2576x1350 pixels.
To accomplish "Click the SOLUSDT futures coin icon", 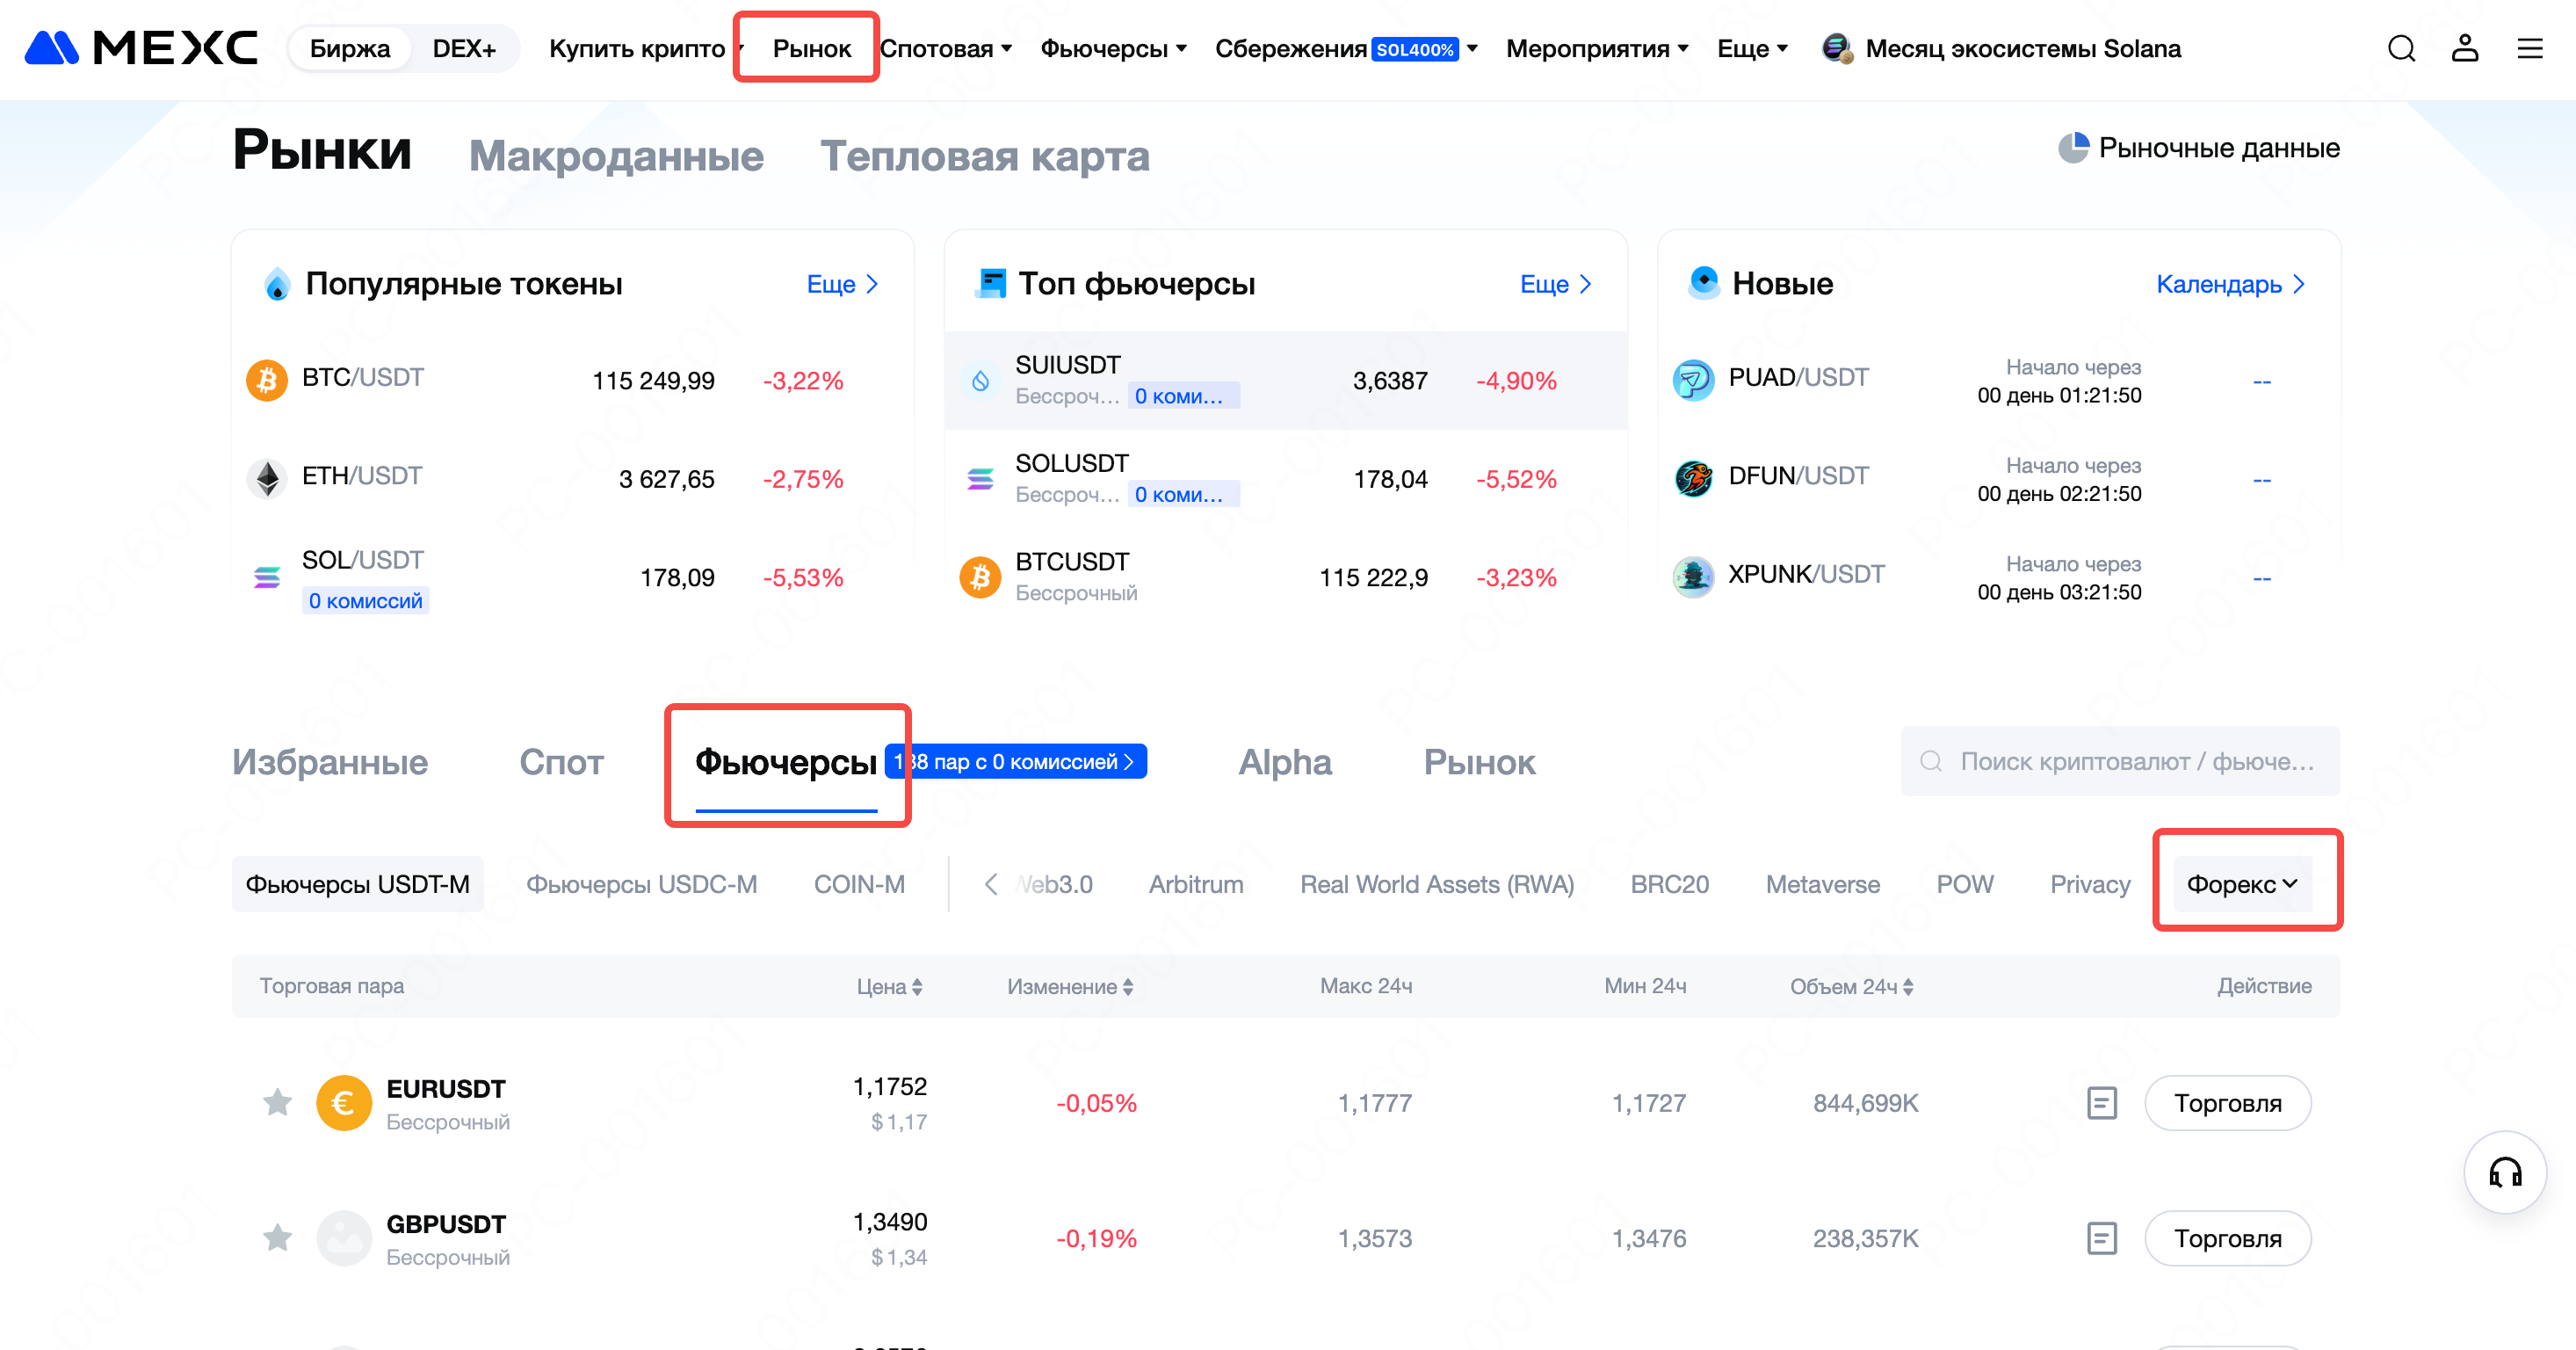I will click(981, 478).
